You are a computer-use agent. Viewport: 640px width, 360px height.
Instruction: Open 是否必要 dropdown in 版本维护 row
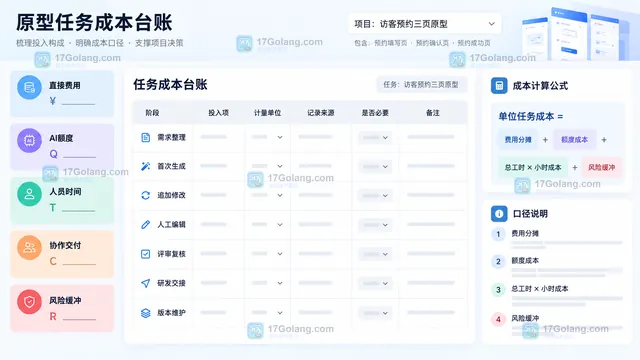(x=375, y=313)
